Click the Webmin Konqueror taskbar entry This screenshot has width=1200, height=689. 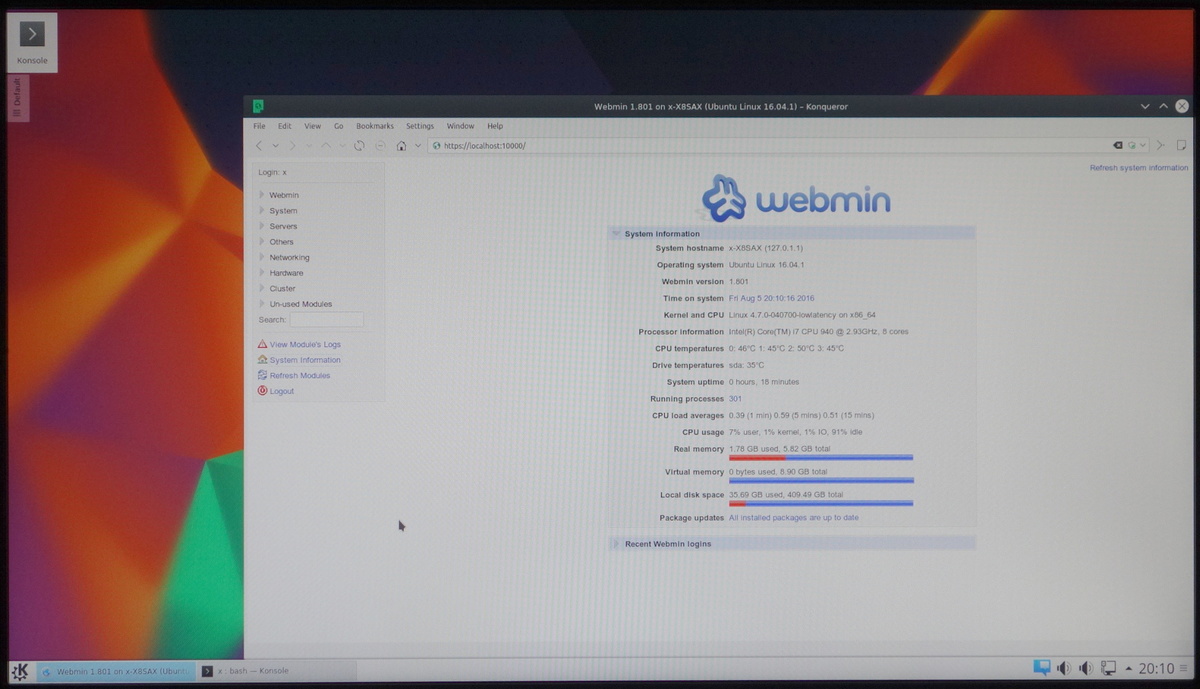click(x=115, y=670)
